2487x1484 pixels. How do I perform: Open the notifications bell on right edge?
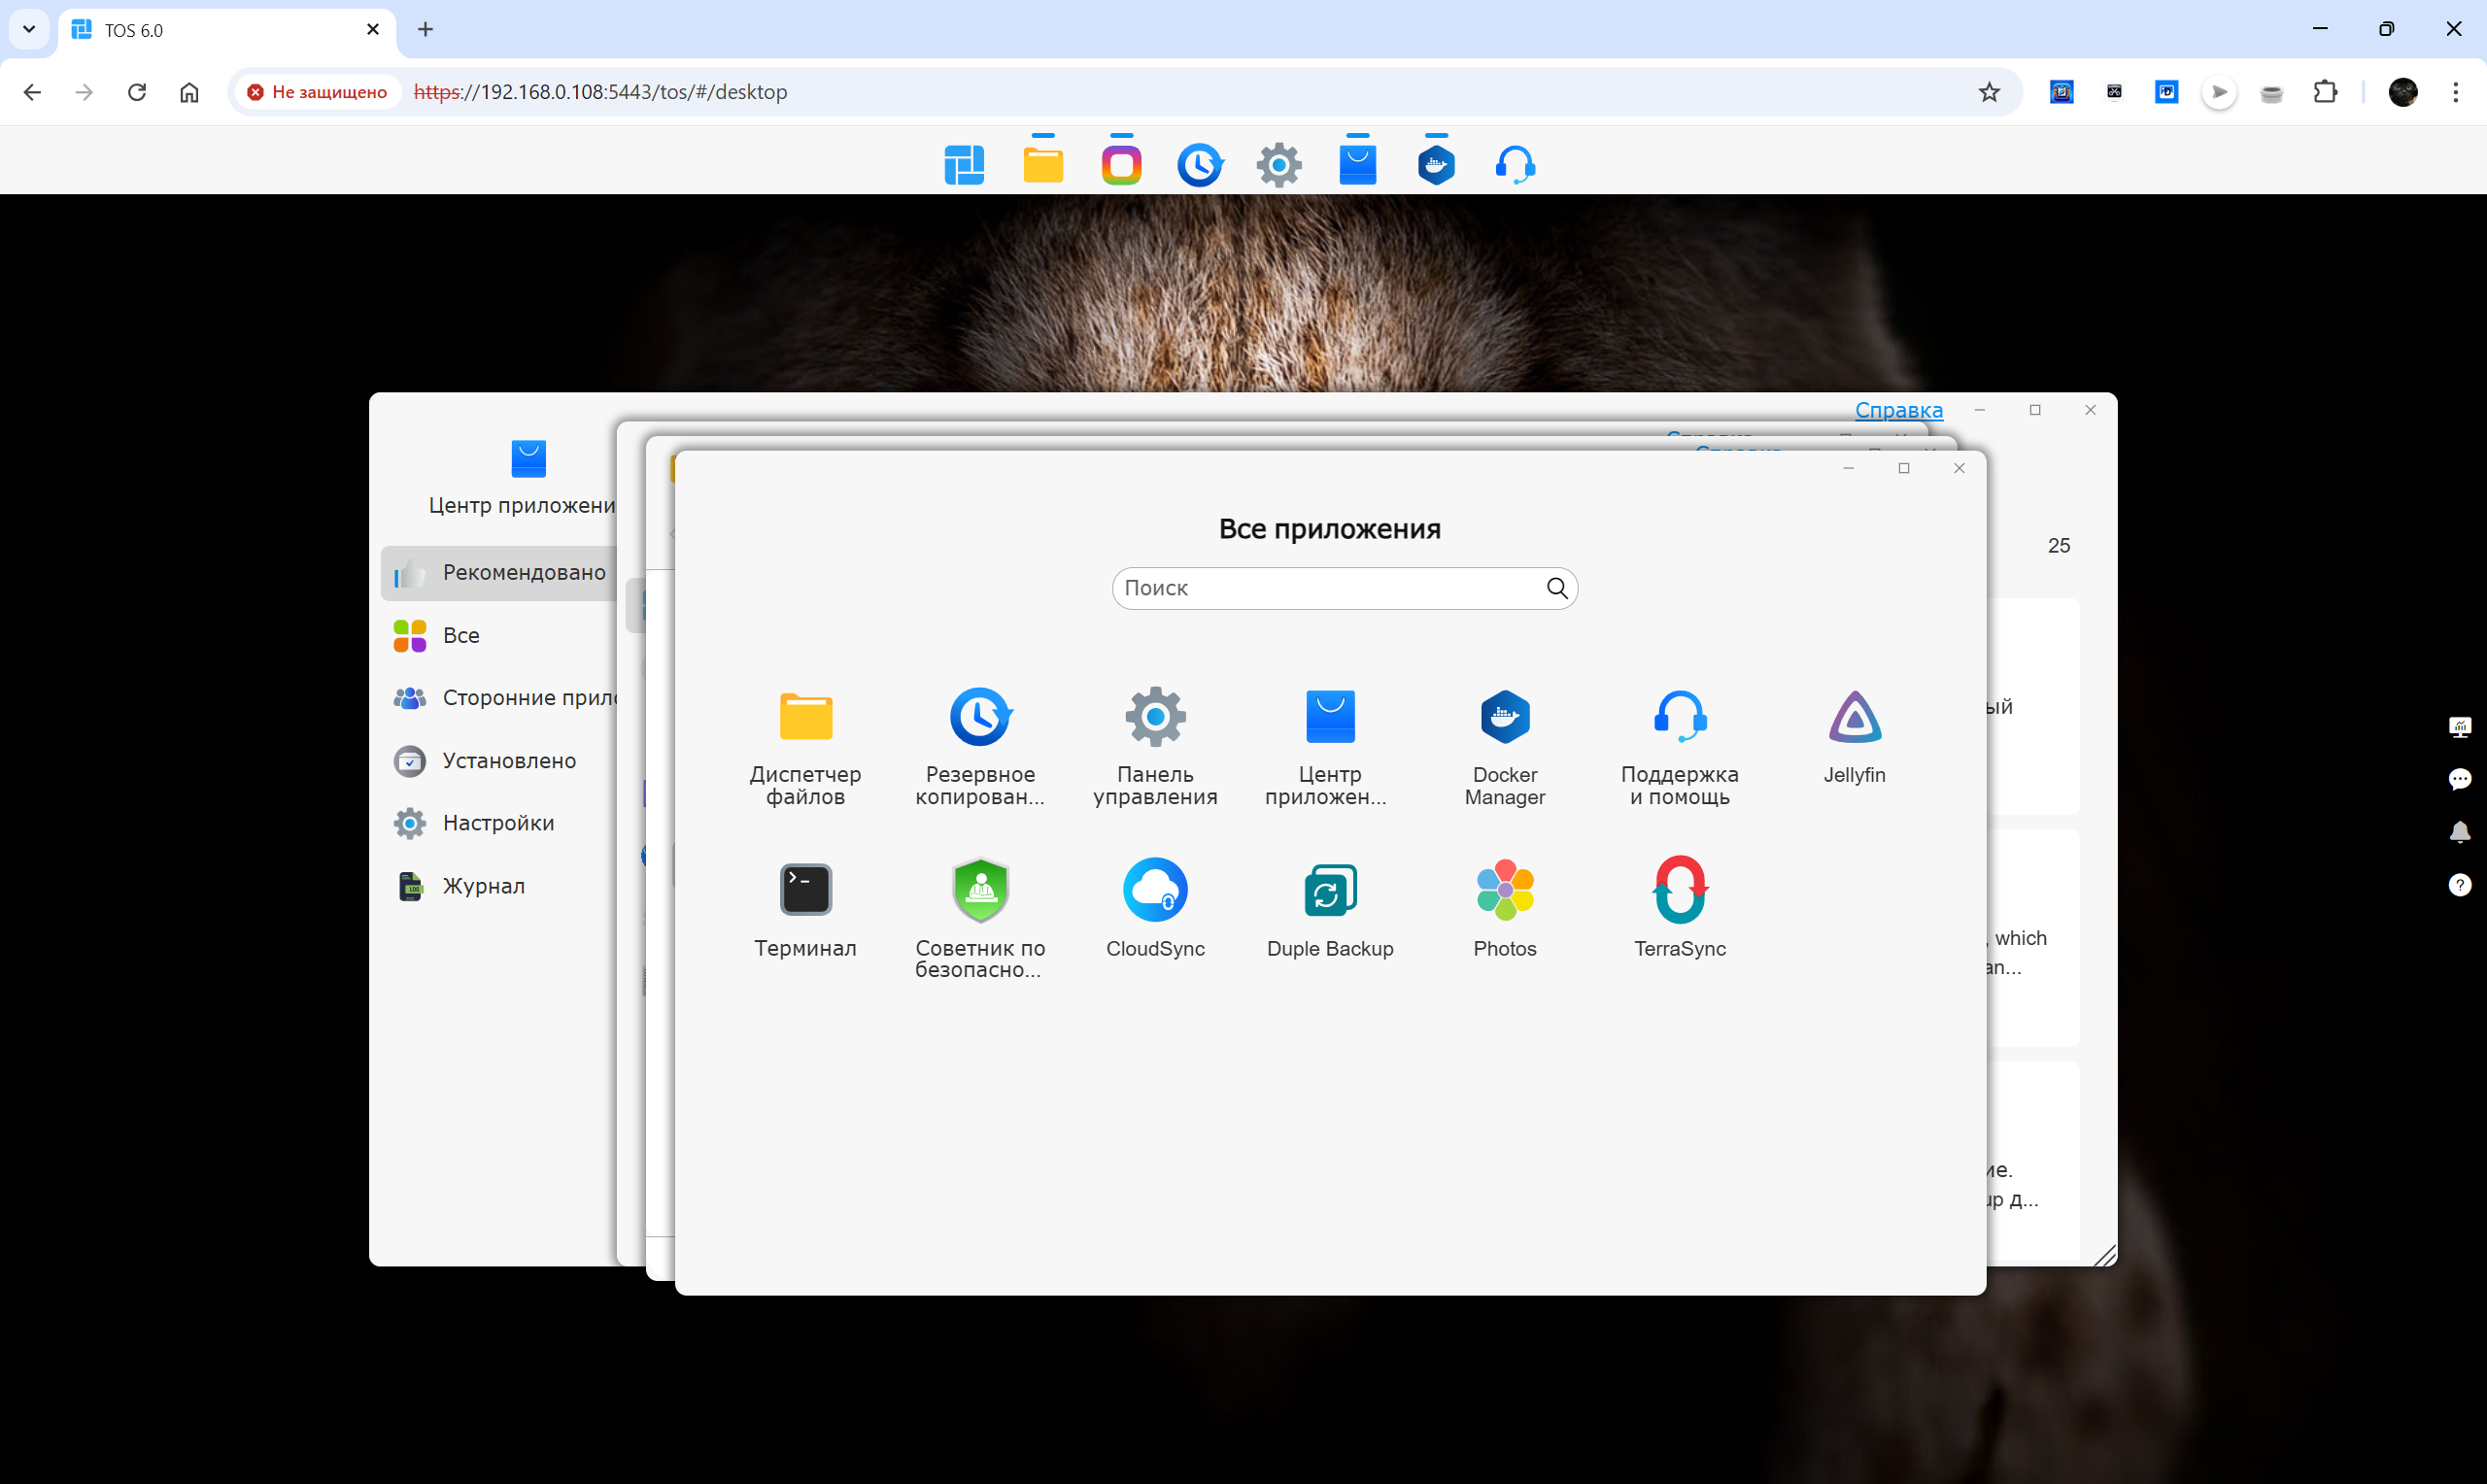click(x=2459, y=832)
